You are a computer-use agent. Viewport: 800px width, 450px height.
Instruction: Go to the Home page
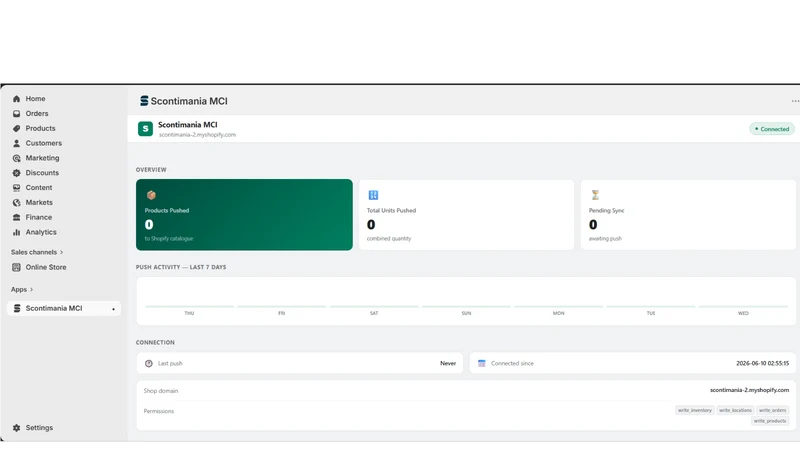[35, 98]
